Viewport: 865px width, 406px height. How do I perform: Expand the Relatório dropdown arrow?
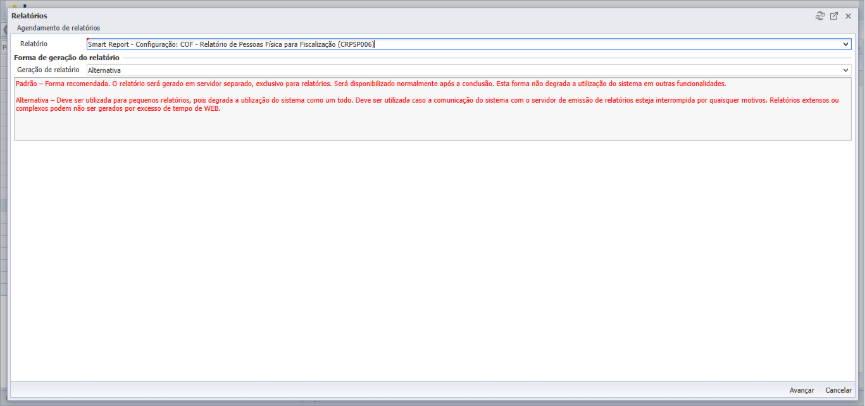pos(846,44)
